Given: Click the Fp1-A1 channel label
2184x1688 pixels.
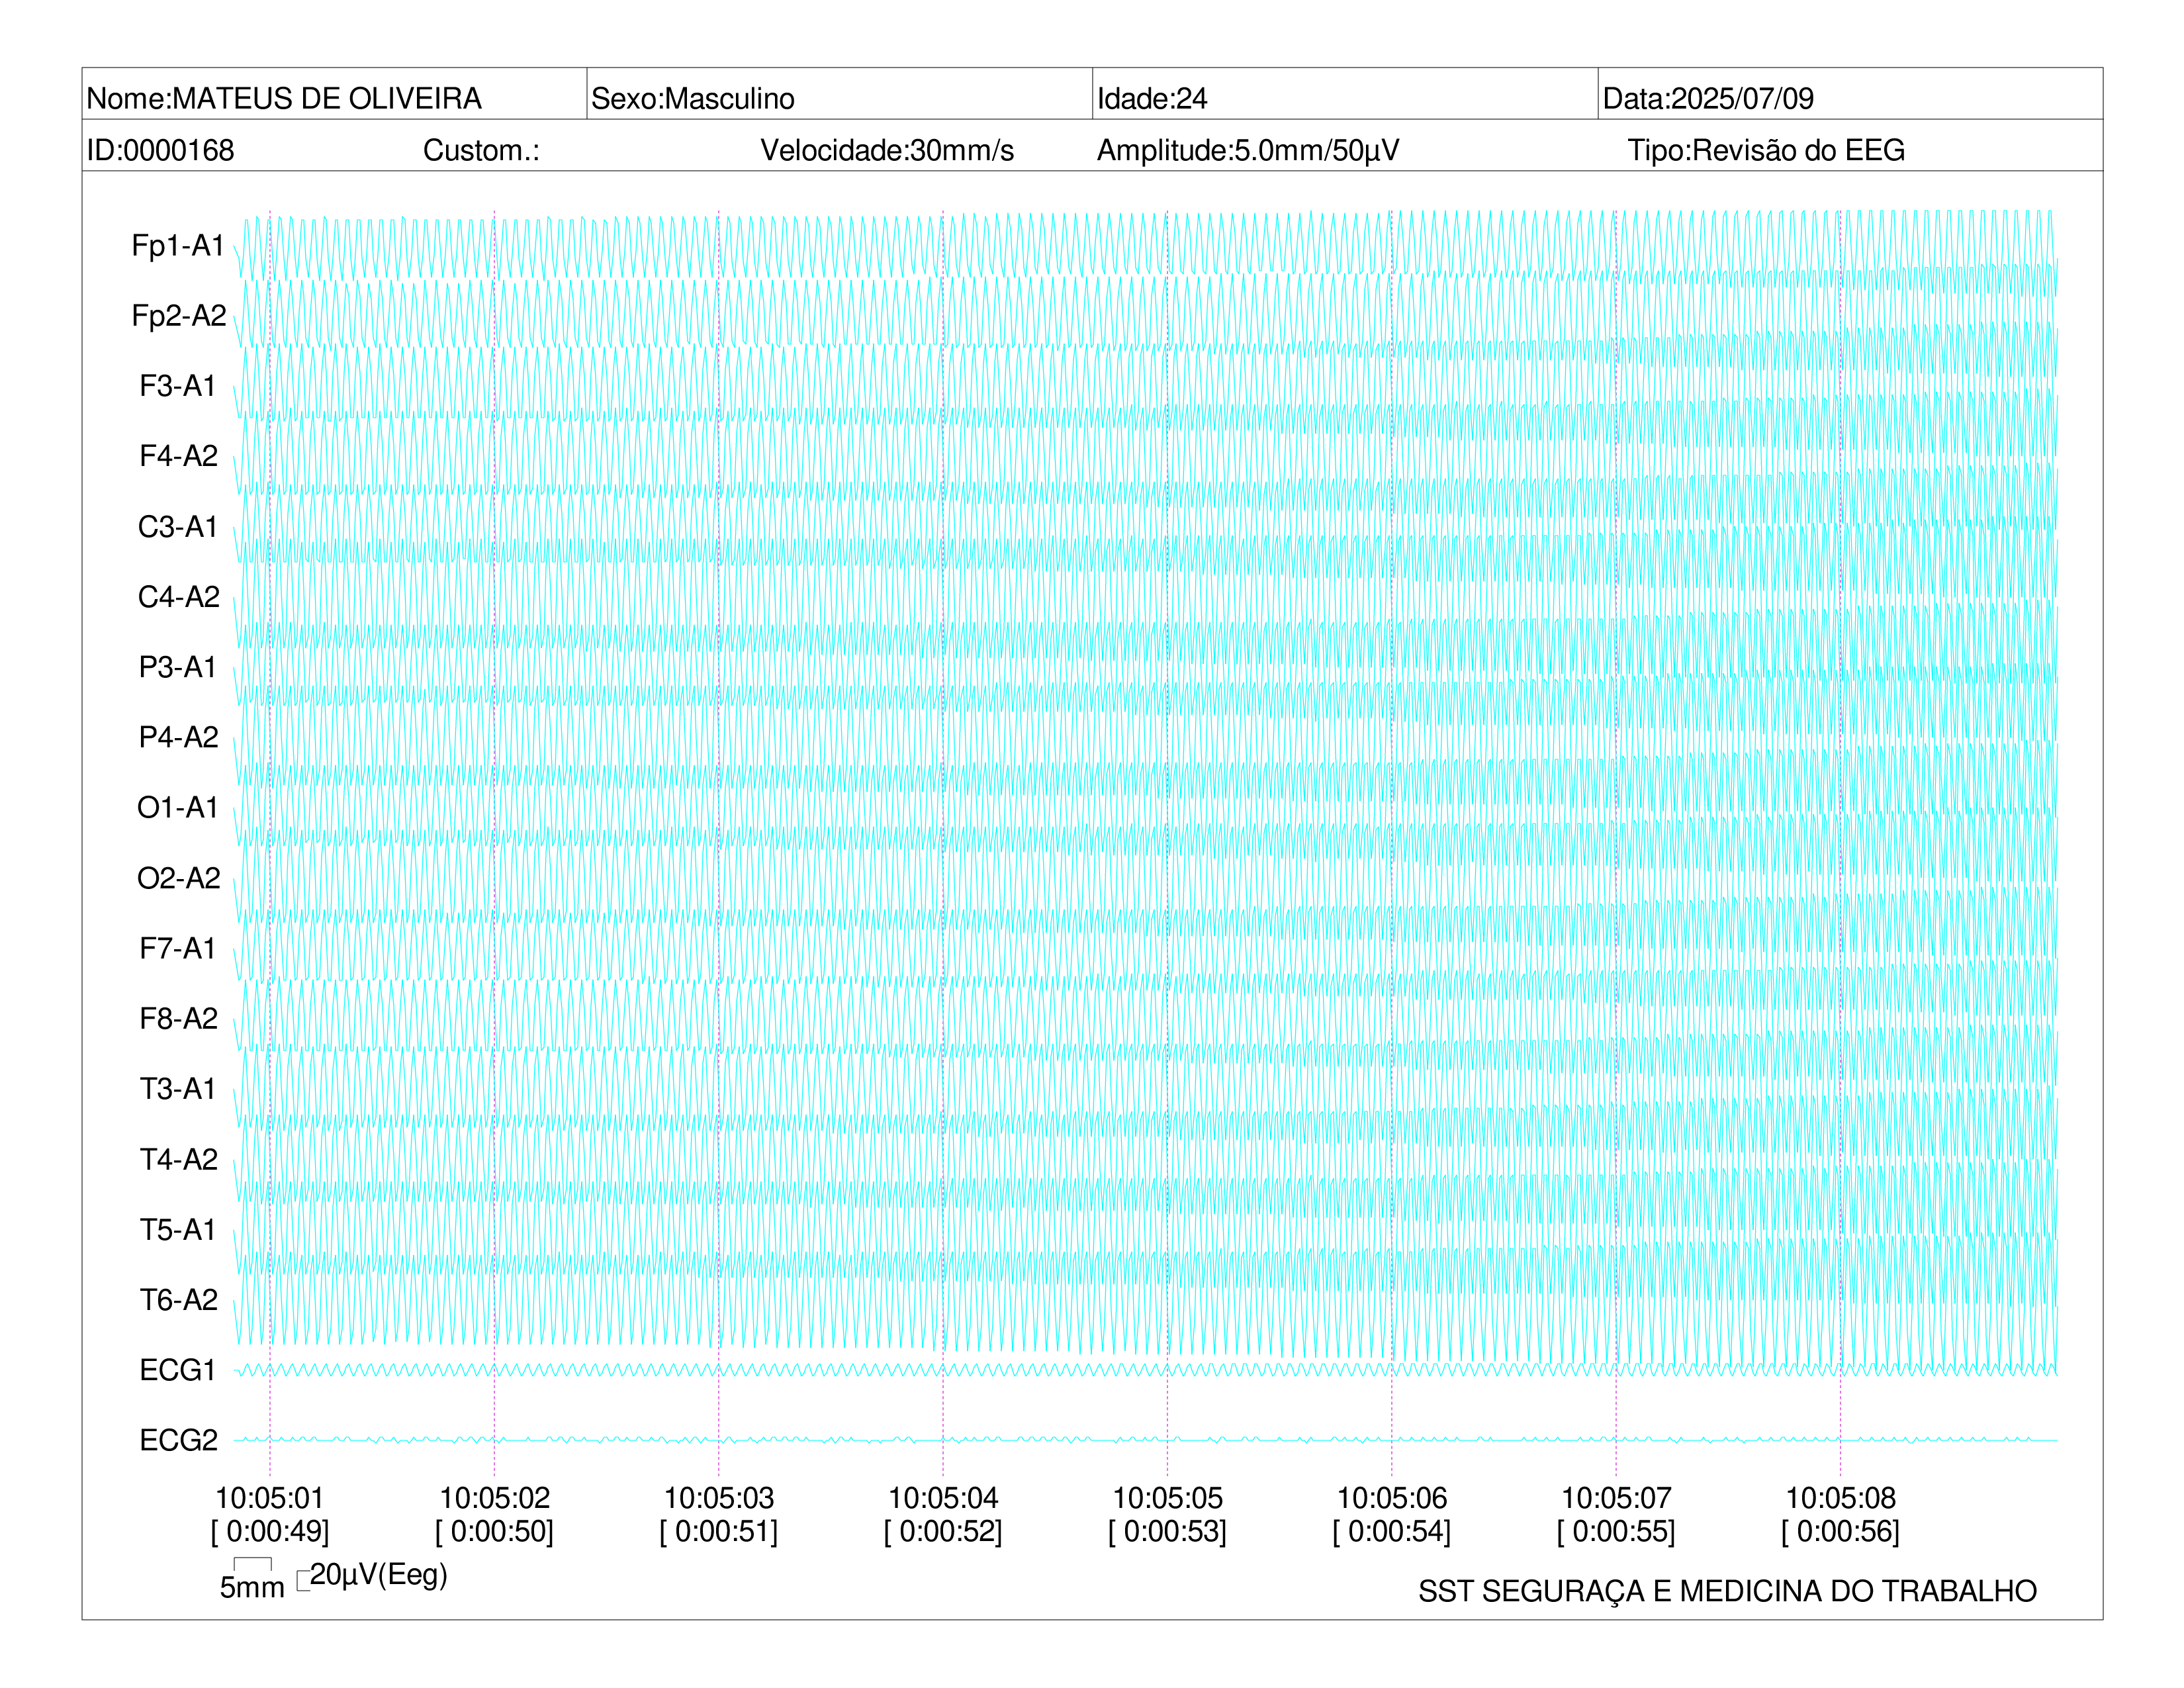Looking at the screenshot, I should [x=178, y=245].
